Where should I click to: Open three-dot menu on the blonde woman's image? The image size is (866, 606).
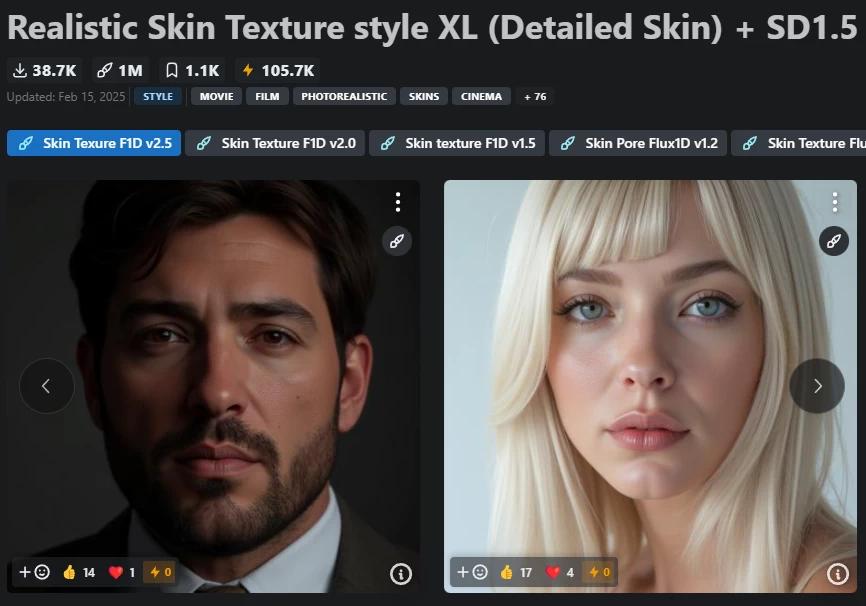tap(834, 202)
